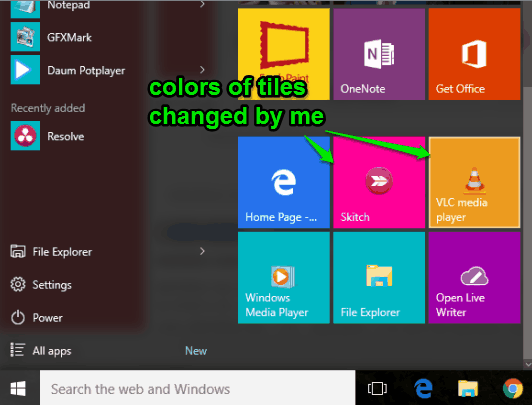Click the Recently added heading
532x405 pixels.
48,108
